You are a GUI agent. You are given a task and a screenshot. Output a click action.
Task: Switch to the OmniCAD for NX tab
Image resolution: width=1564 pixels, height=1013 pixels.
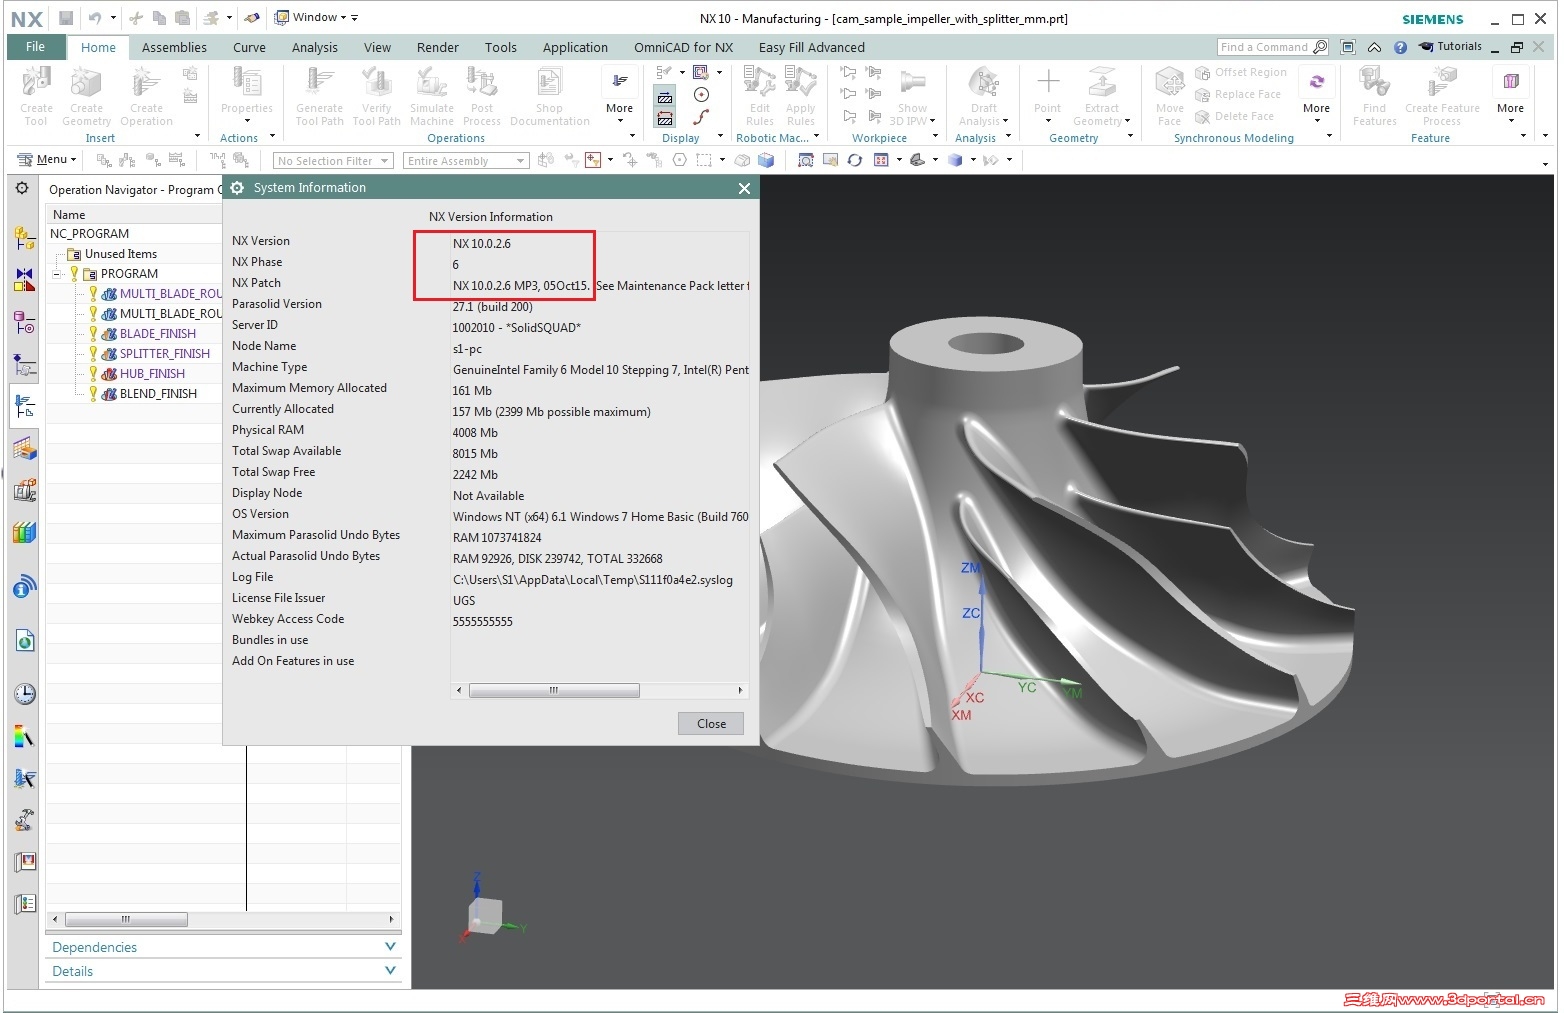click(x=684, y=47)
